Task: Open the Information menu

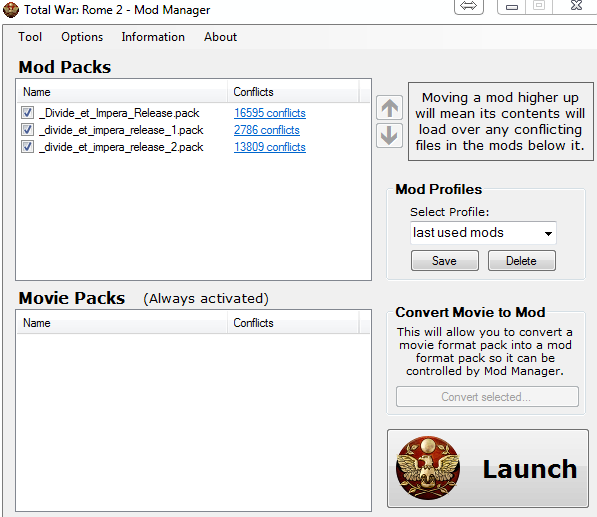Action: tap(153, 37)
